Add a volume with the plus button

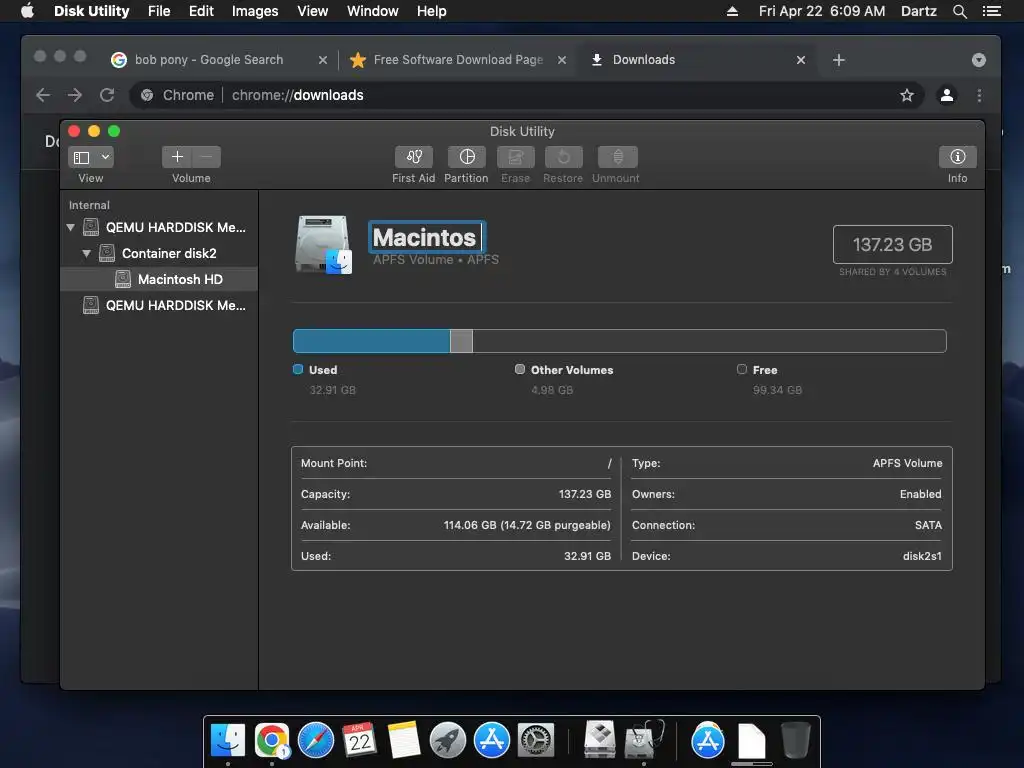177,157
